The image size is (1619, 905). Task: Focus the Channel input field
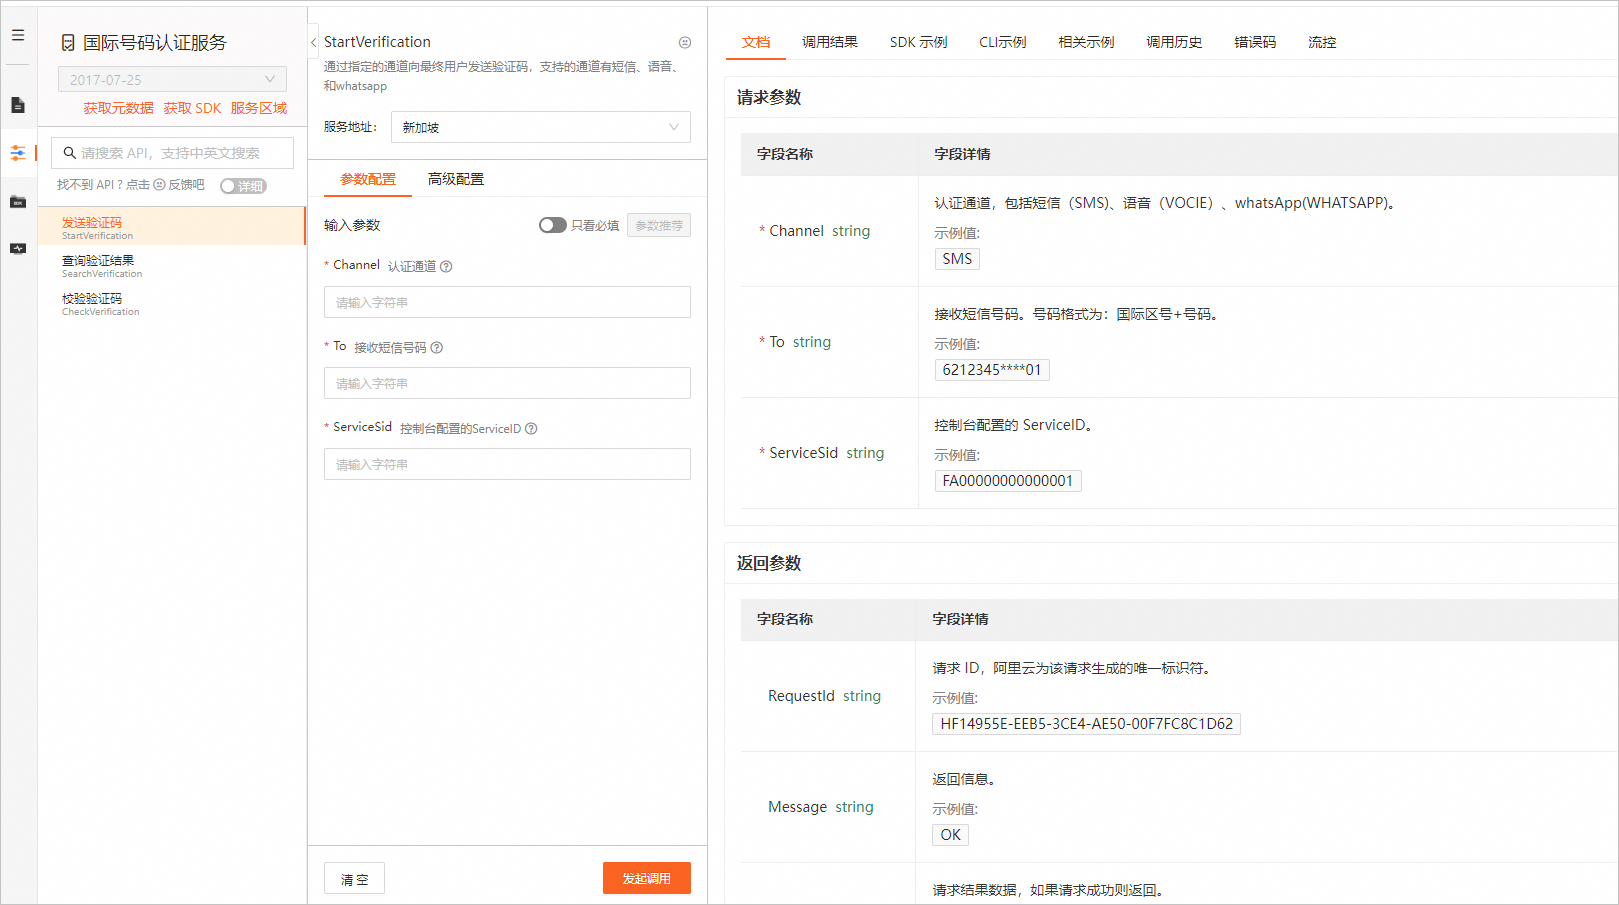507,302
